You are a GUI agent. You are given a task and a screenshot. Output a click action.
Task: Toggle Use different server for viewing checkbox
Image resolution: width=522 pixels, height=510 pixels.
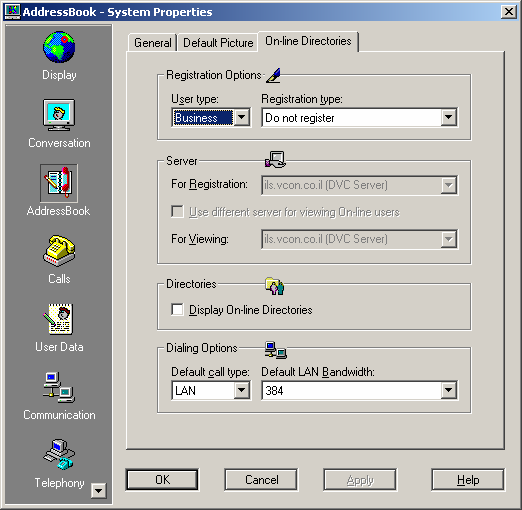click(177, 211)
